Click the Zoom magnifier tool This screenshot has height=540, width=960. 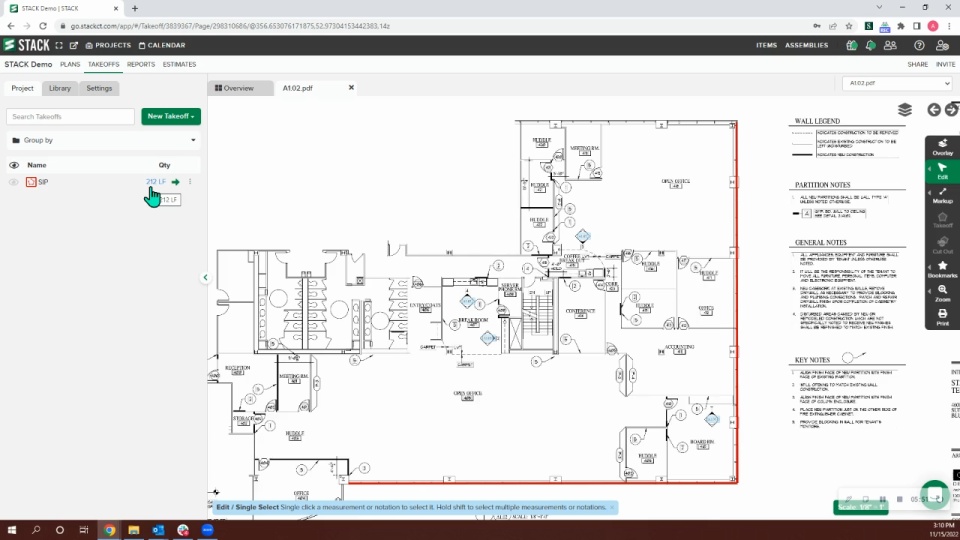click(942, 293)
